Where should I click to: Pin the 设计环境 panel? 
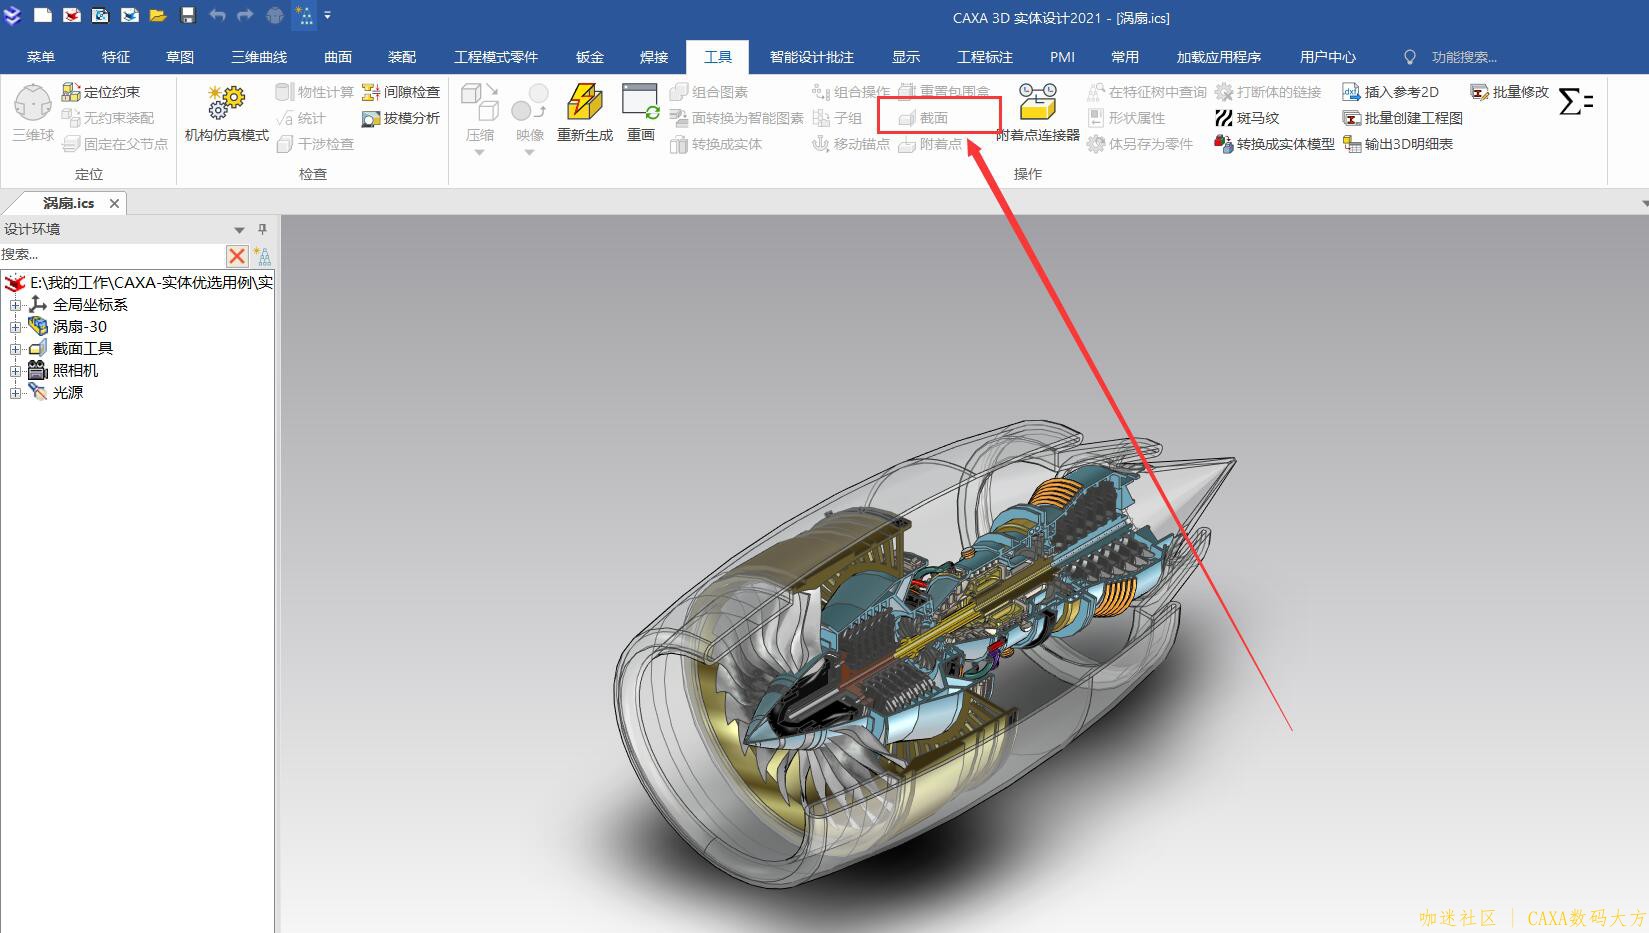click(262, 229)
